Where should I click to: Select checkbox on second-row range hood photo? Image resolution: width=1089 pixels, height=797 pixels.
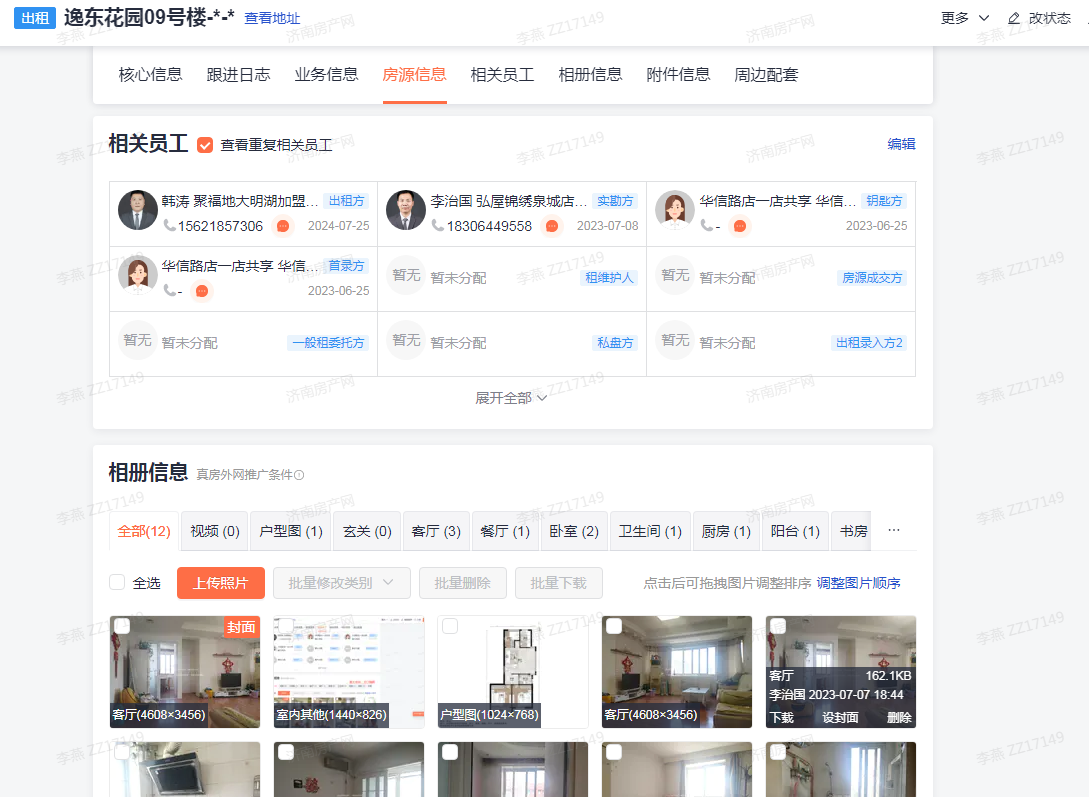tap(122, 753)
